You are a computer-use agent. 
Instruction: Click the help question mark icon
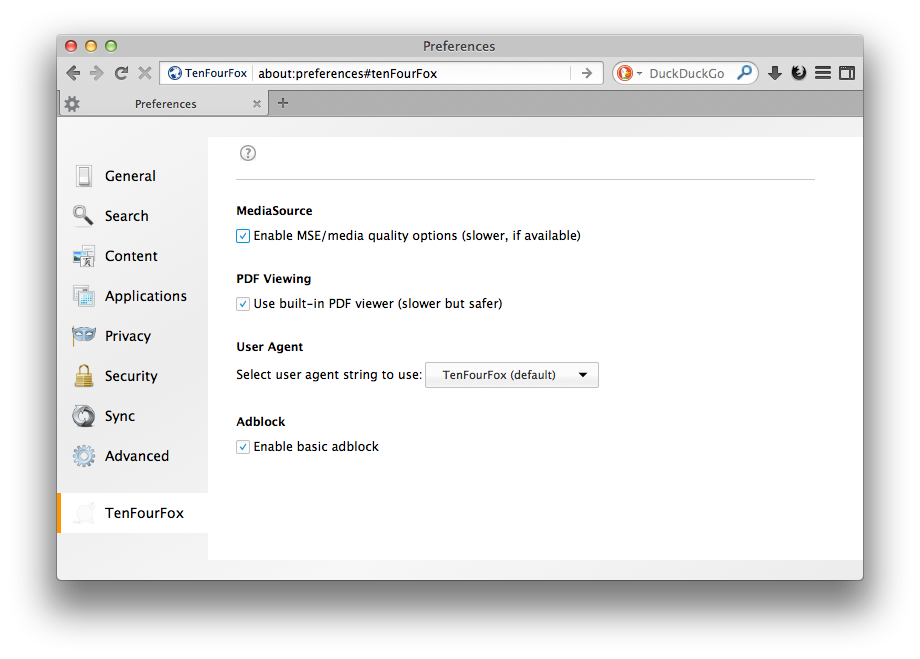248,153
